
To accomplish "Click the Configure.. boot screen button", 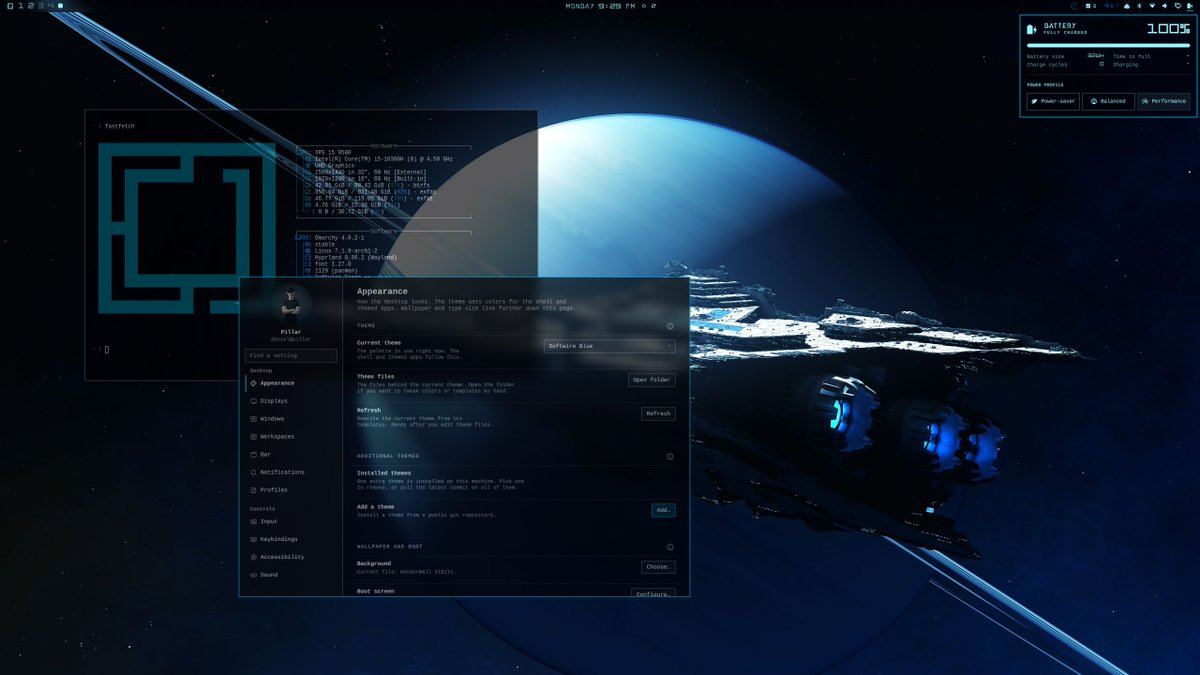I will point(653,593).
